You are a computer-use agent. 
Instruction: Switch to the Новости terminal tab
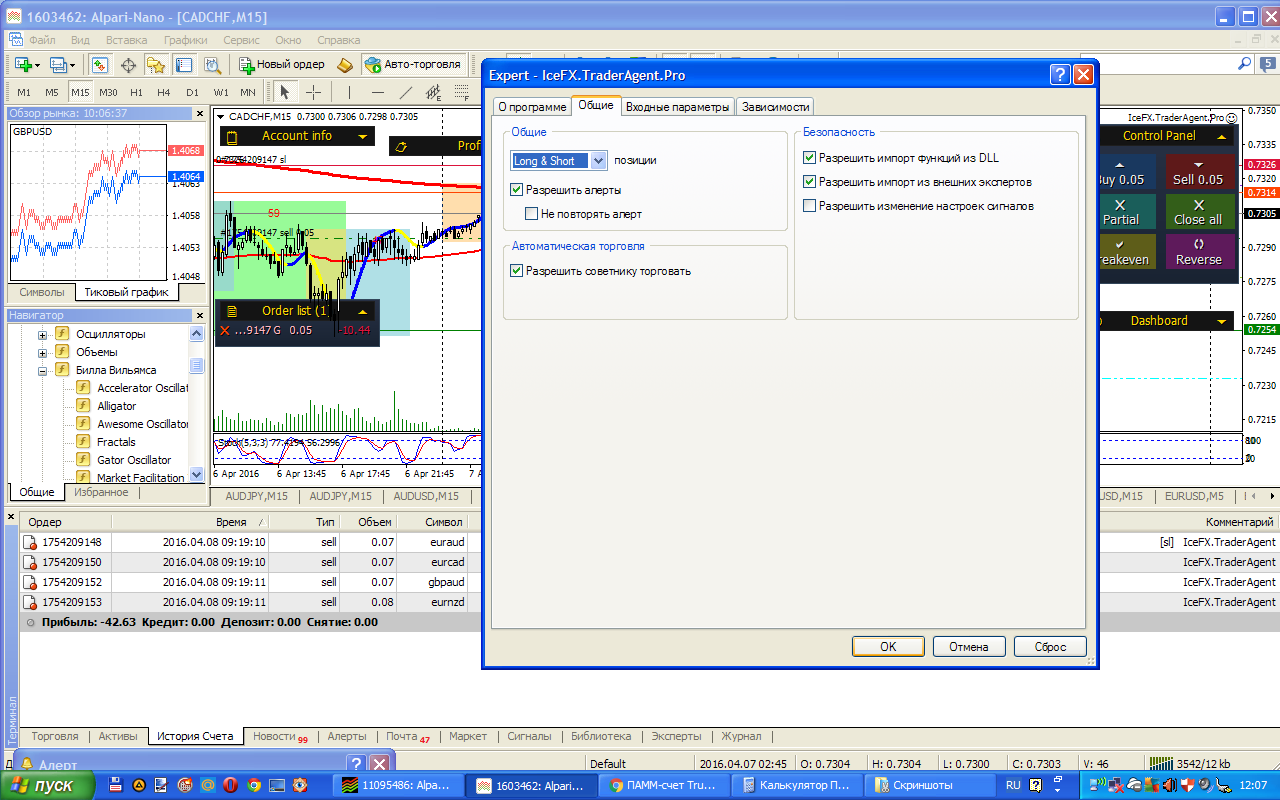tap(279, 736)
